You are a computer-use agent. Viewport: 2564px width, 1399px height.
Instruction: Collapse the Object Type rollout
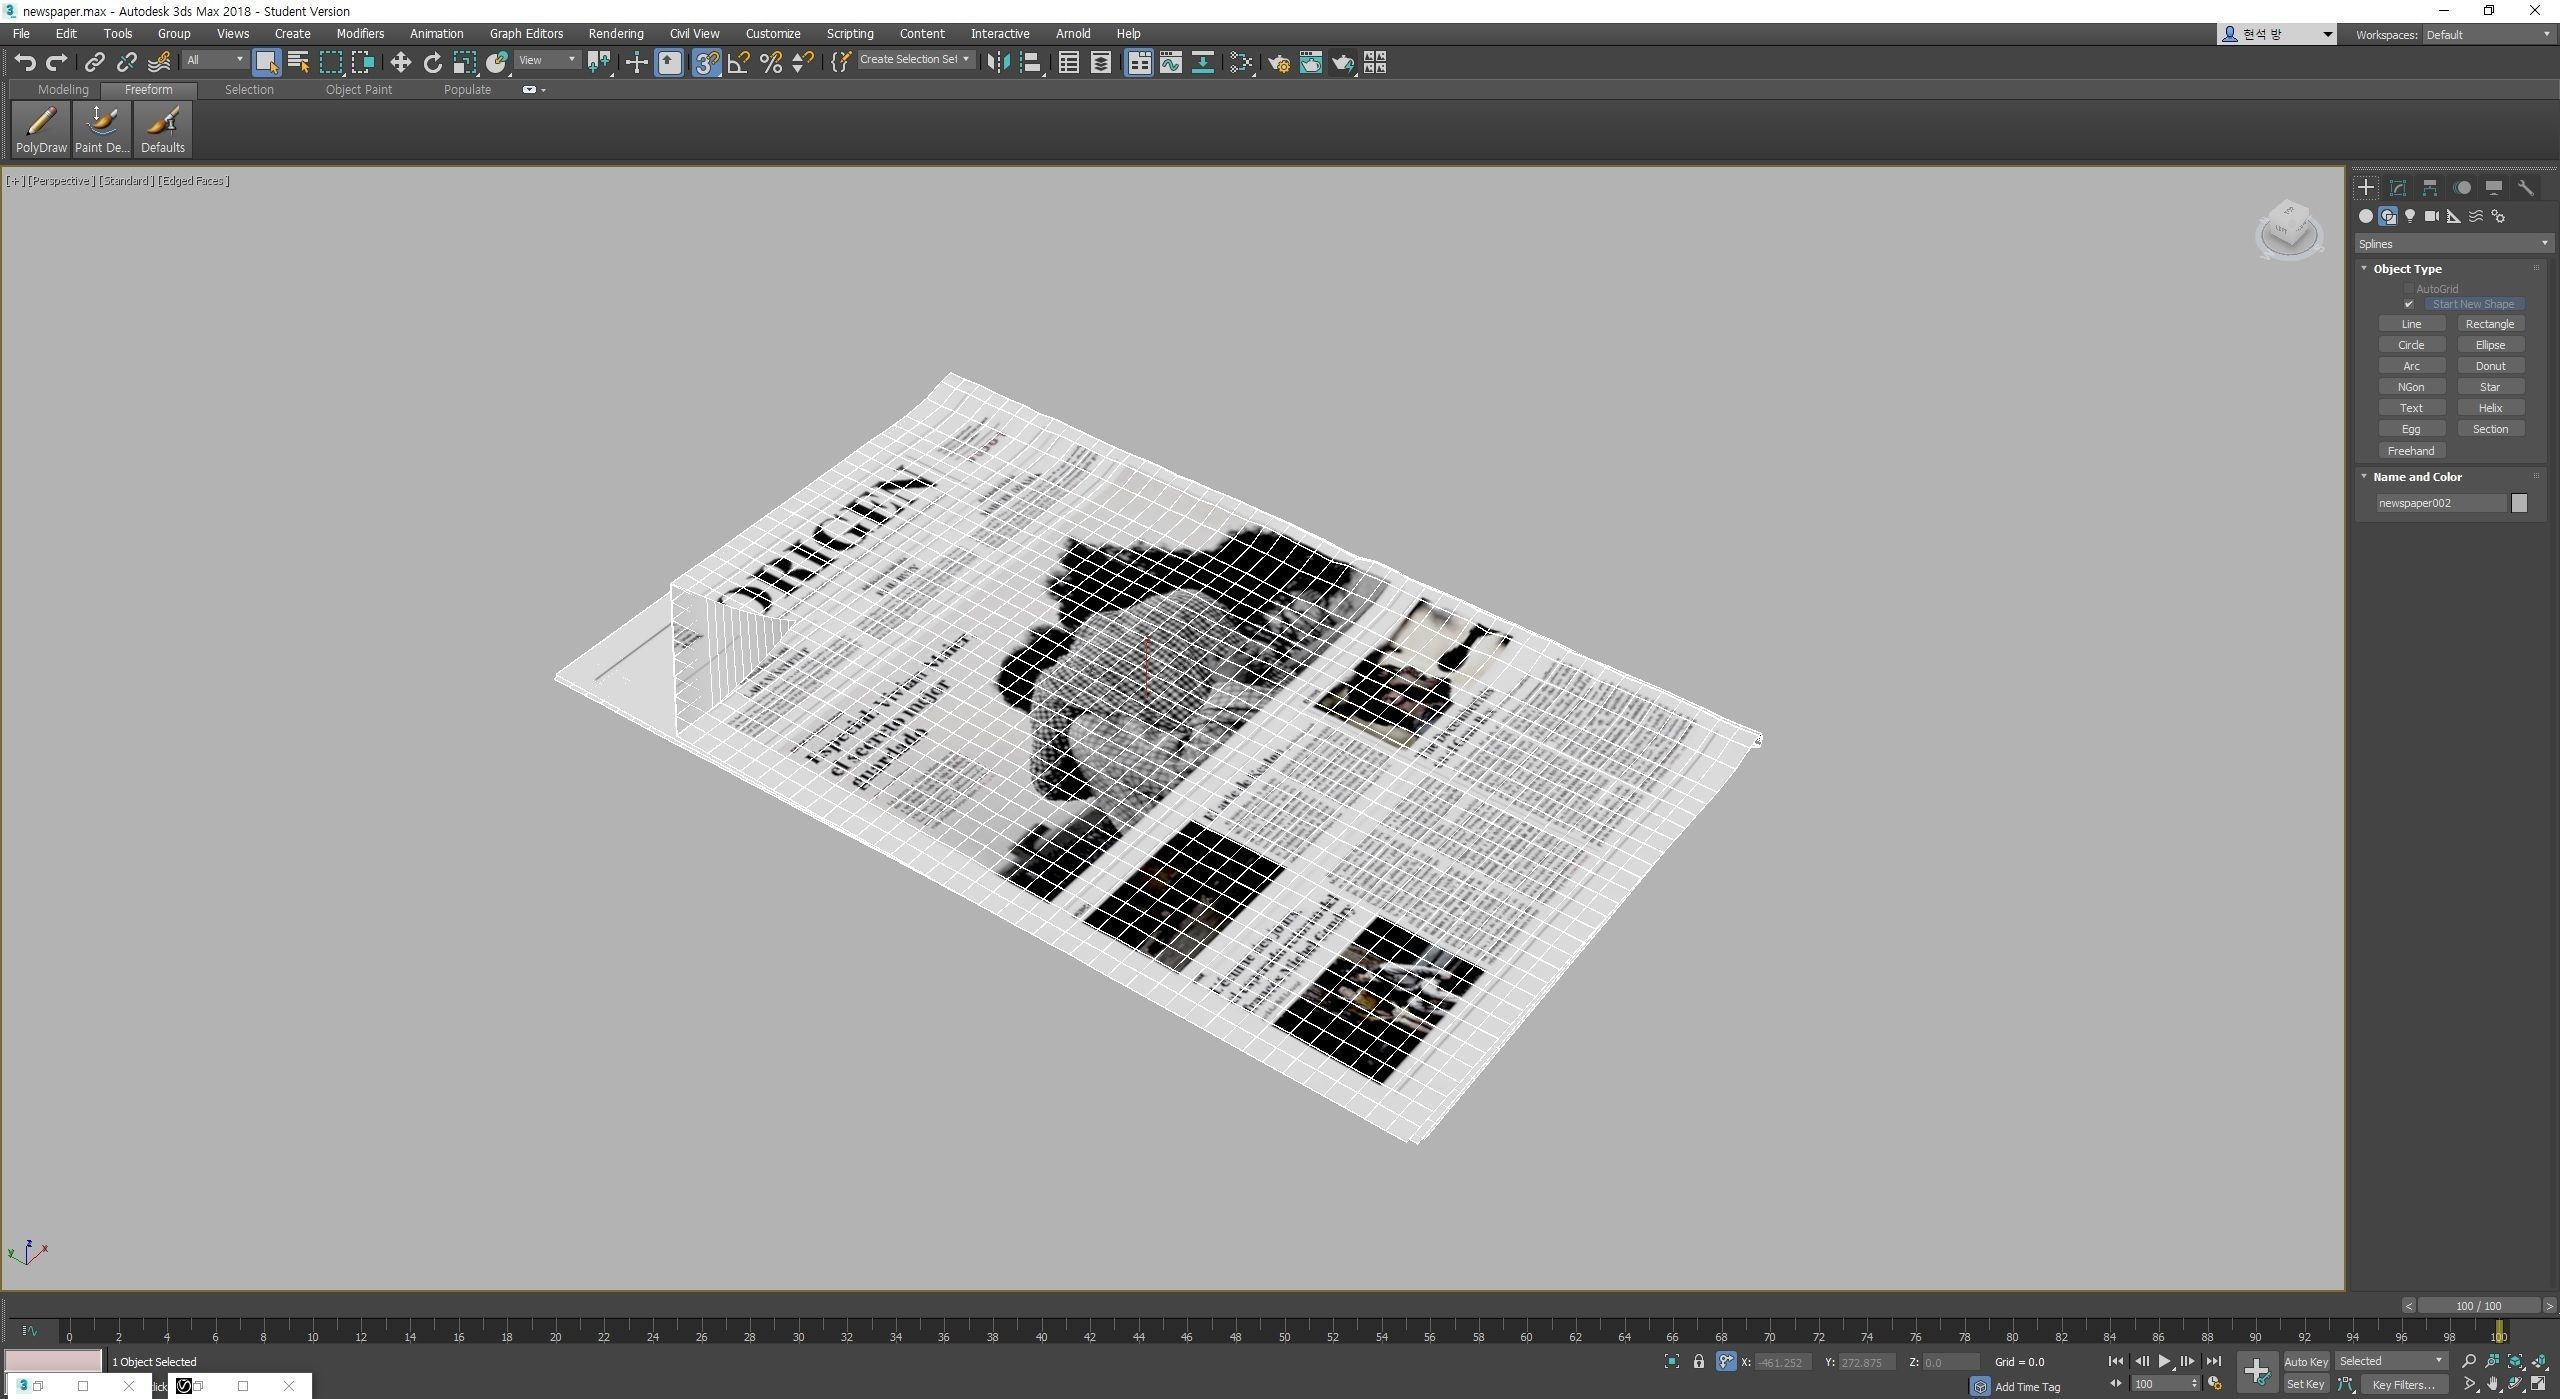(x=2410, y=269)
